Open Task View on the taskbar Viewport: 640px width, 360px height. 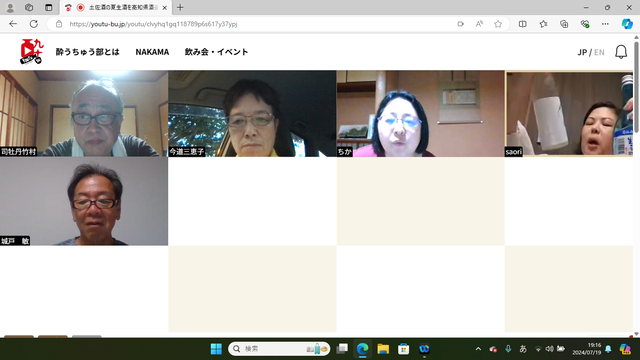(x=342, y=349)
